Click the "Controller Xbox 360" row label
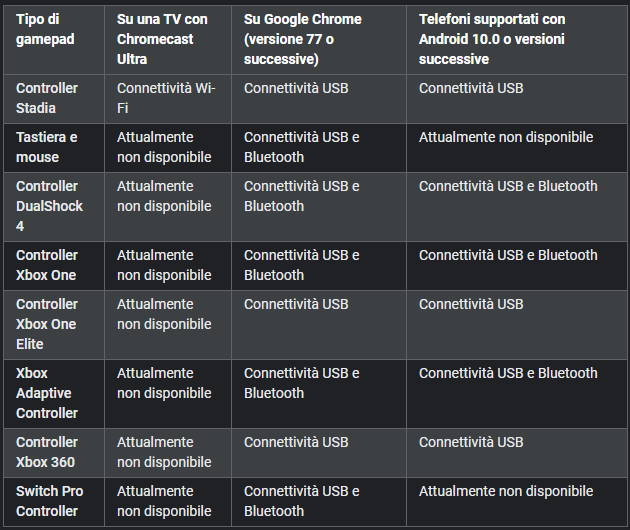The width and height of the screenshot is (630, 530). (x=47, y=452)
